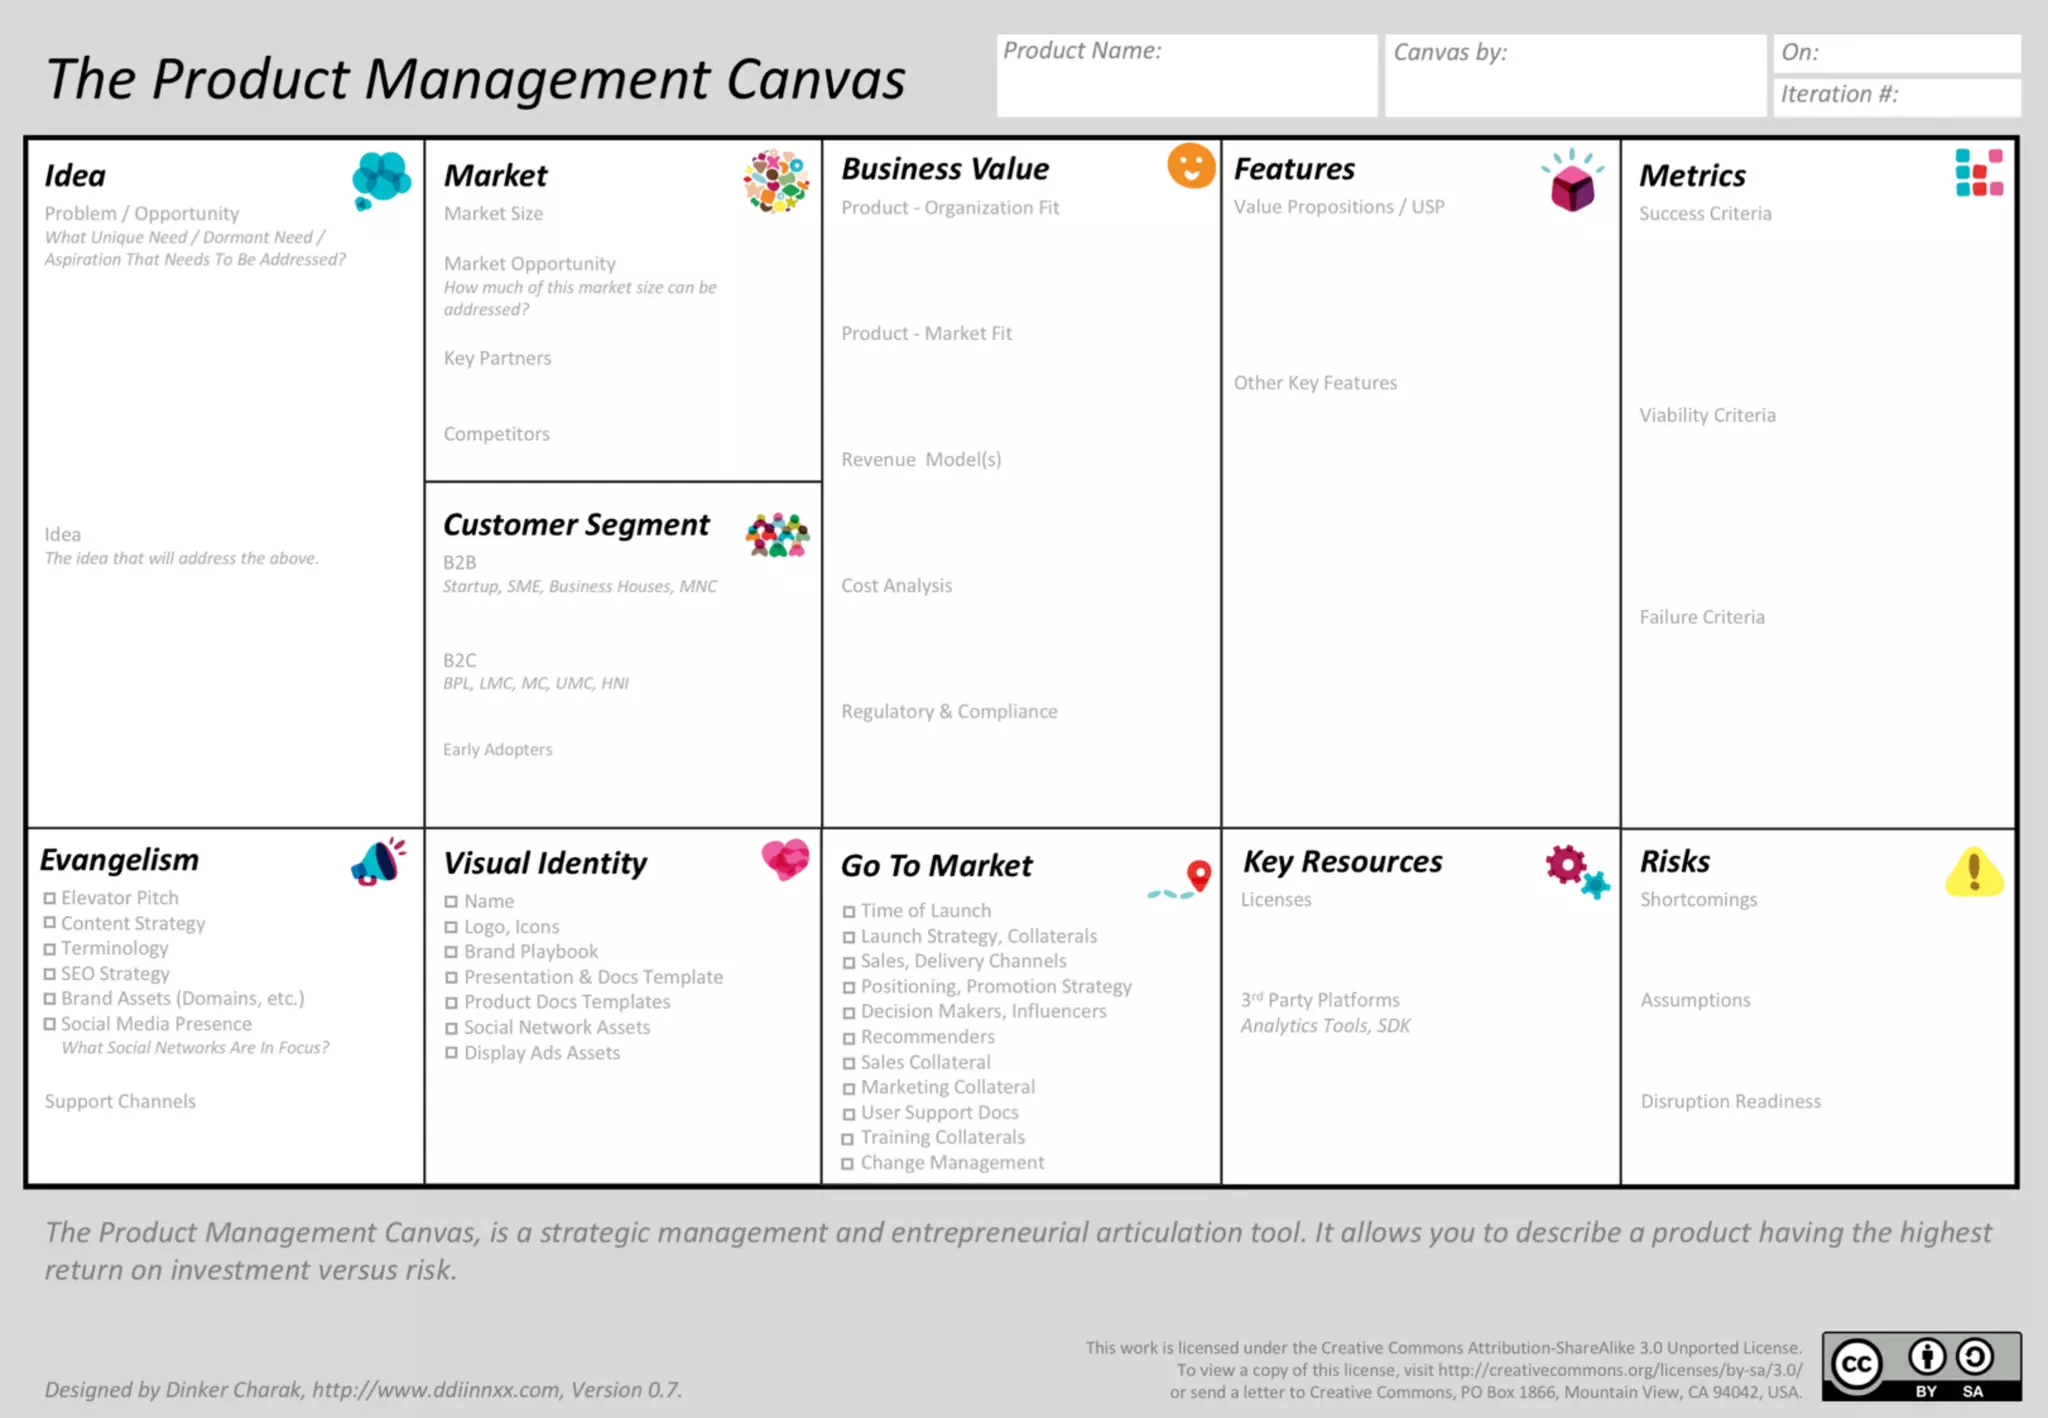Check the Presentation & Docs Template box
Viewport: 2048px width, 1418px height.
pyautogui.click(x=451, y=978)
